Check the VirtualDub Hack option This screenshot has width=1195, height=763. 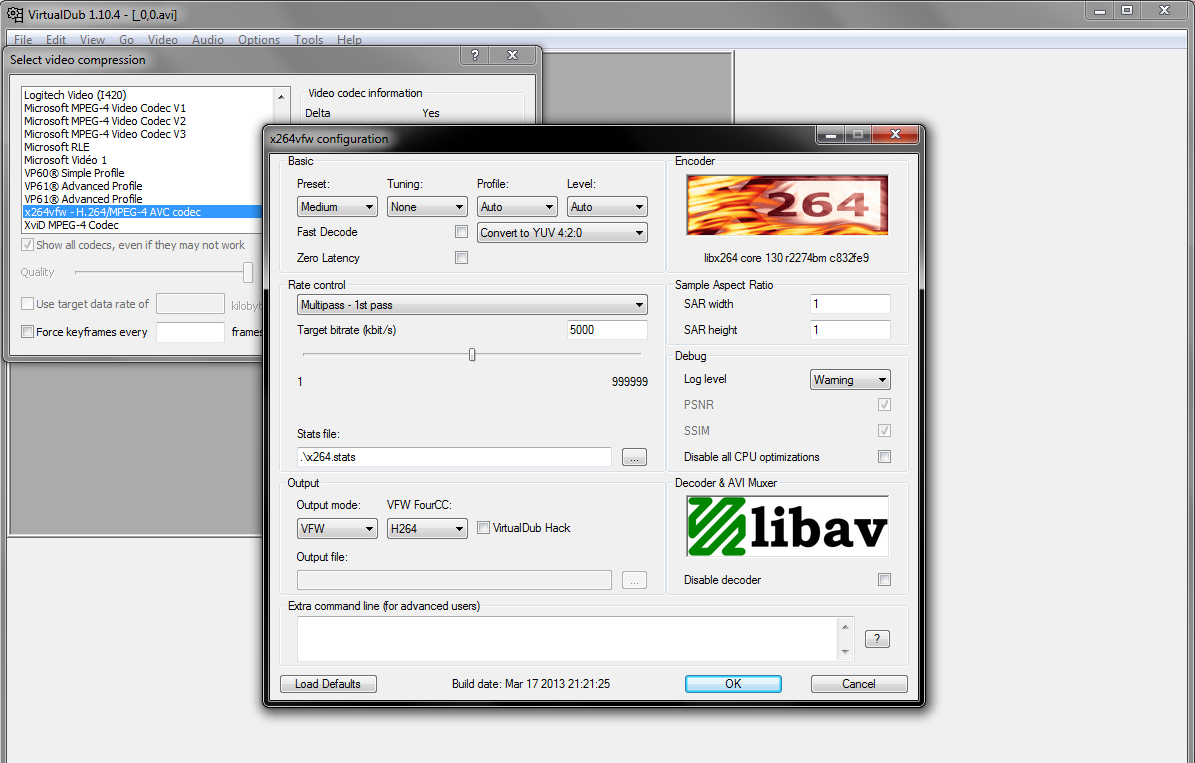483,527
